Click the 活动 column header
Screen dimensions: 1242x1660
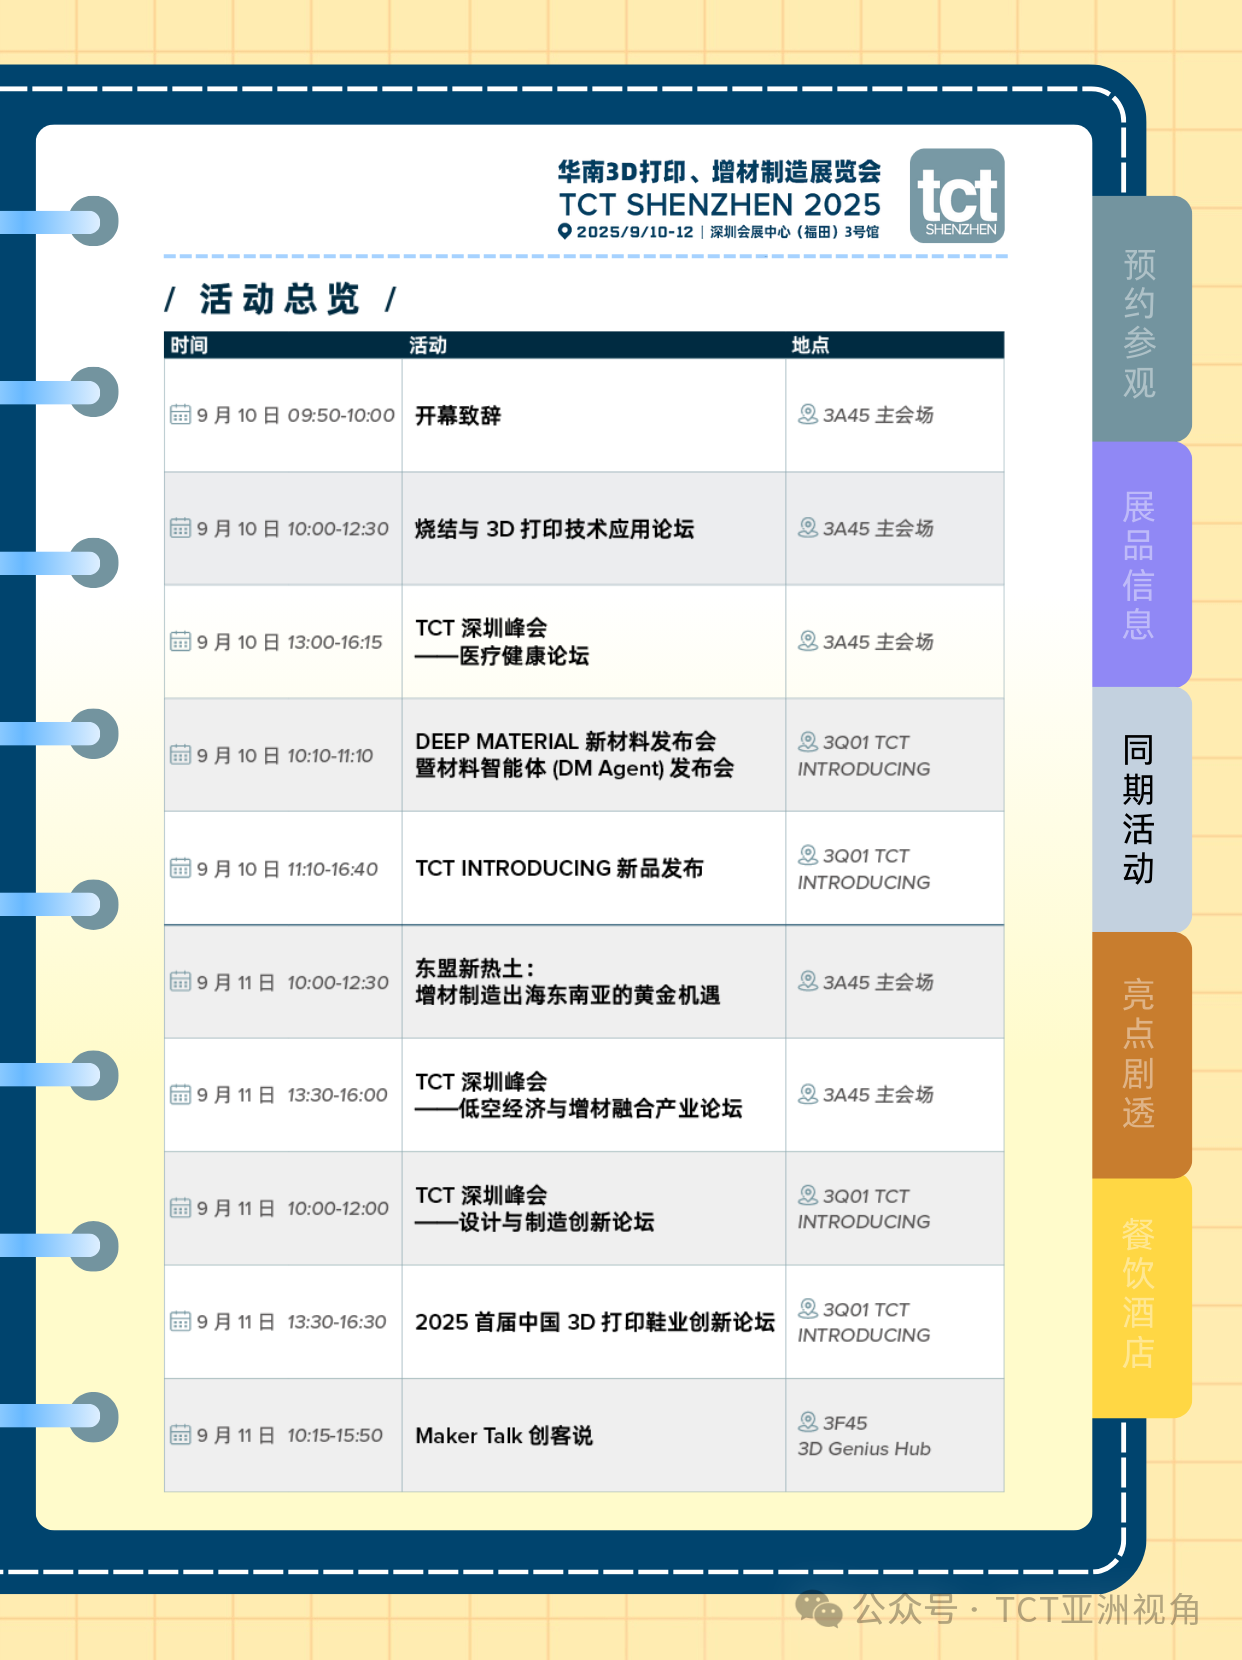coord(428,345)
